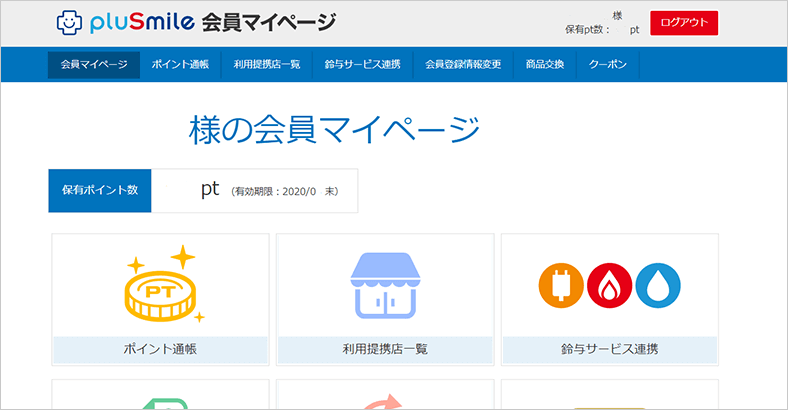
Task: Open 会員マイページ in the navigation bar
Action: tap(94, 64)
